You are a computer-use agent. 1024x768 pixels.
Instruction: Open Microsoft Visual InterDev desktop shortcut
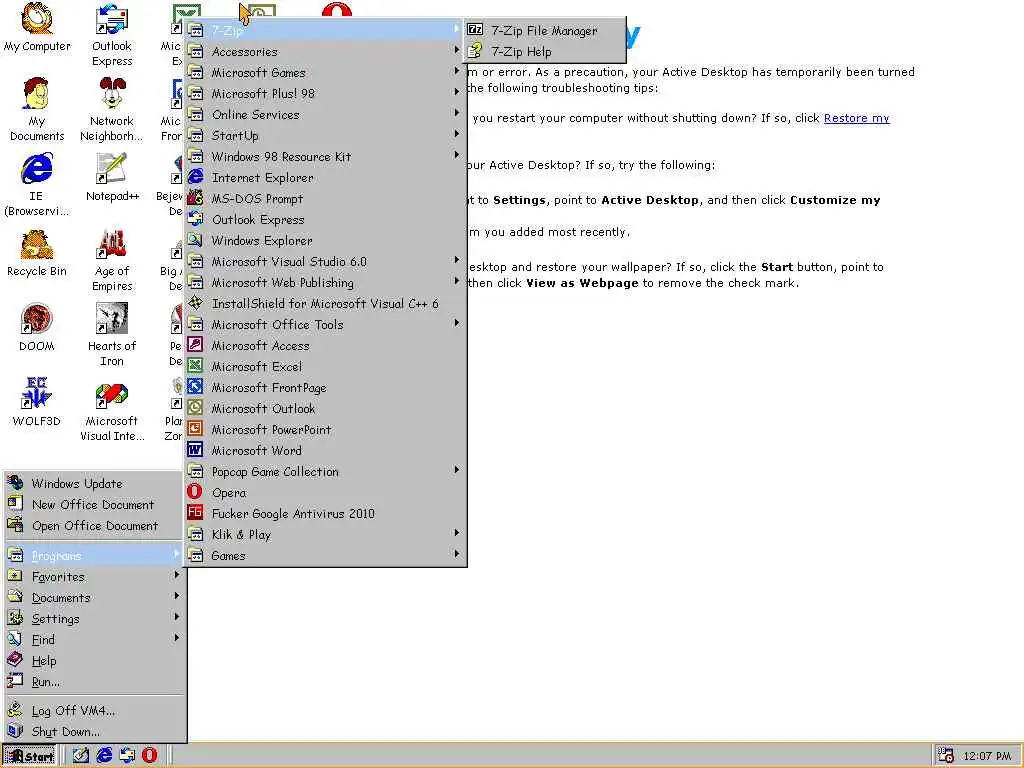(x=112, y=409)
